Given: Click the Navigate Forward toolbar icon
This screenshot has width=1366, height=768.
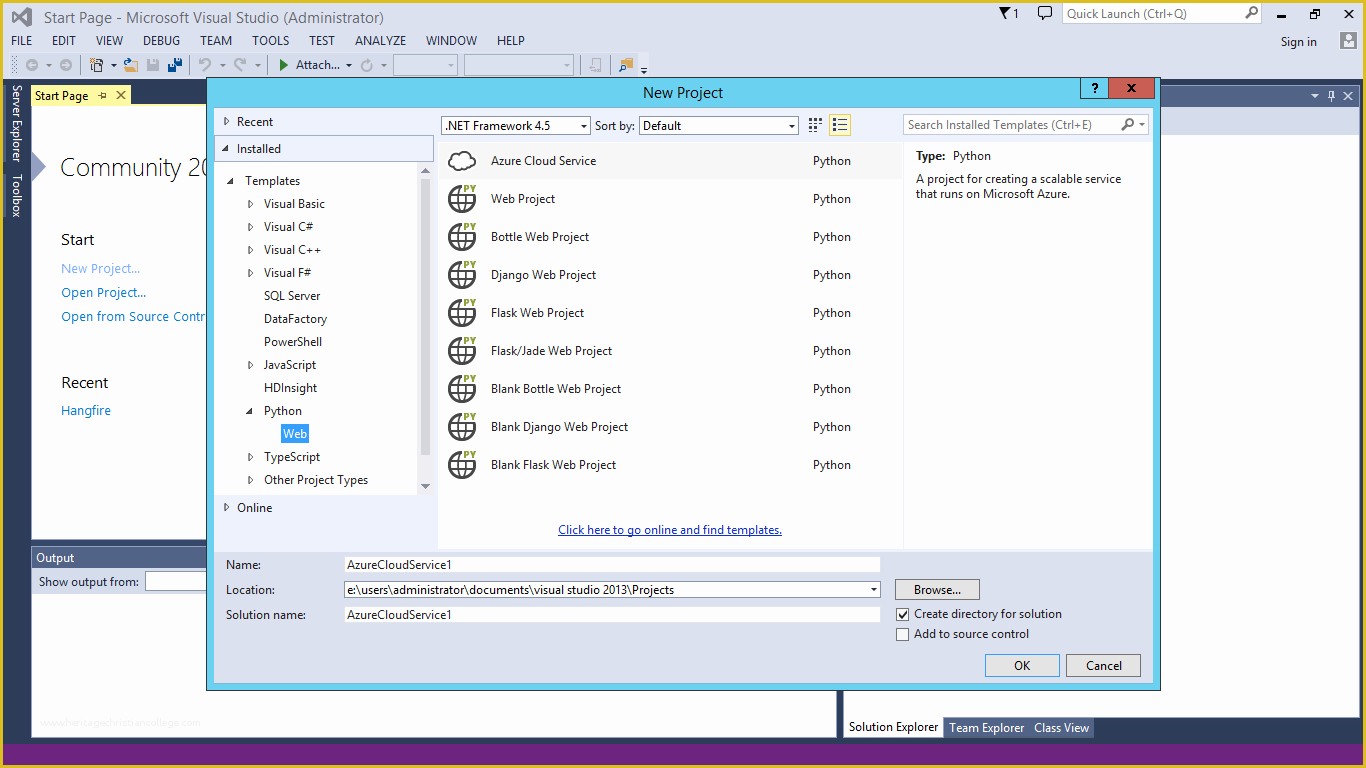Looking at the screenshot, I should click(x=66, y=65).
